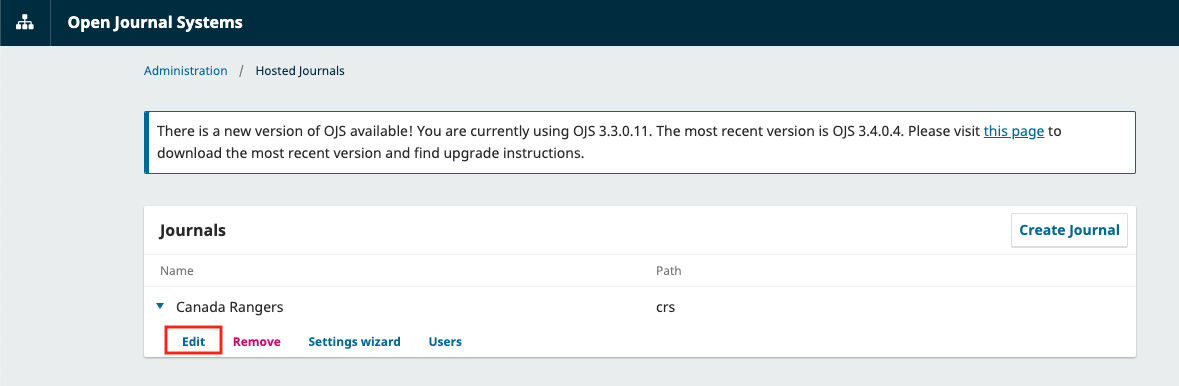Go to Administration breadcrumb link
The height and width of the screenshot is (386, 1179).
[x=186, y=71]
